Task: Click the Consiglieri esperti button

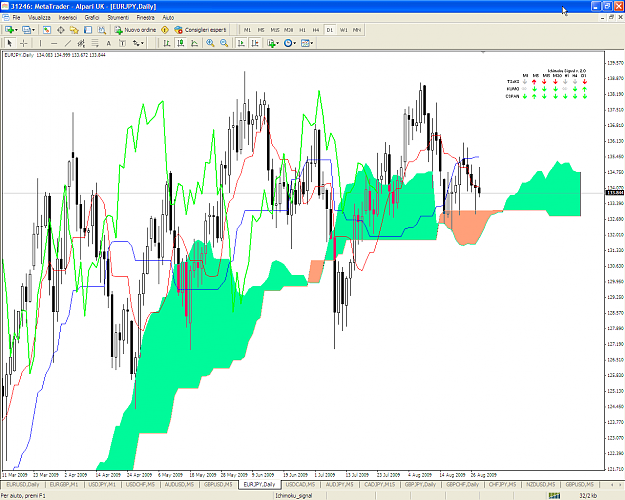Action: pos(200,30)
